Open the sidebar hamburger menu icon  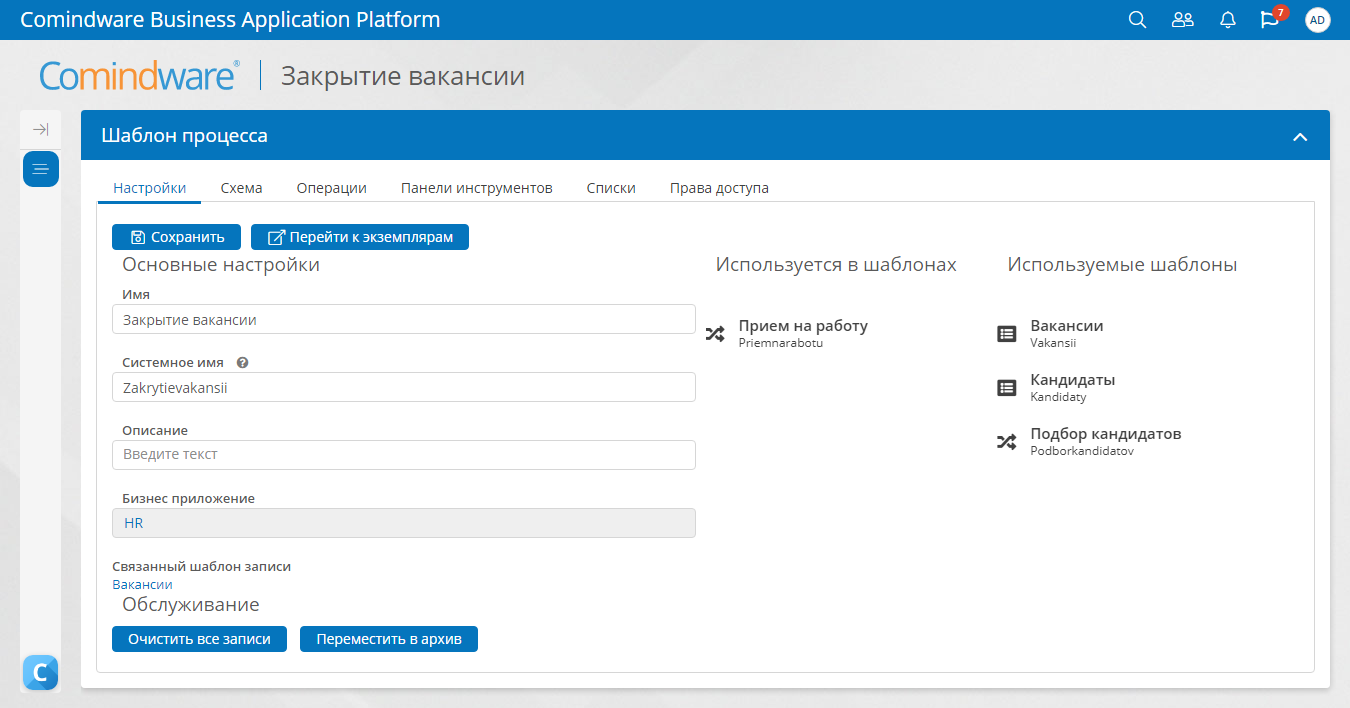(41, 169)
